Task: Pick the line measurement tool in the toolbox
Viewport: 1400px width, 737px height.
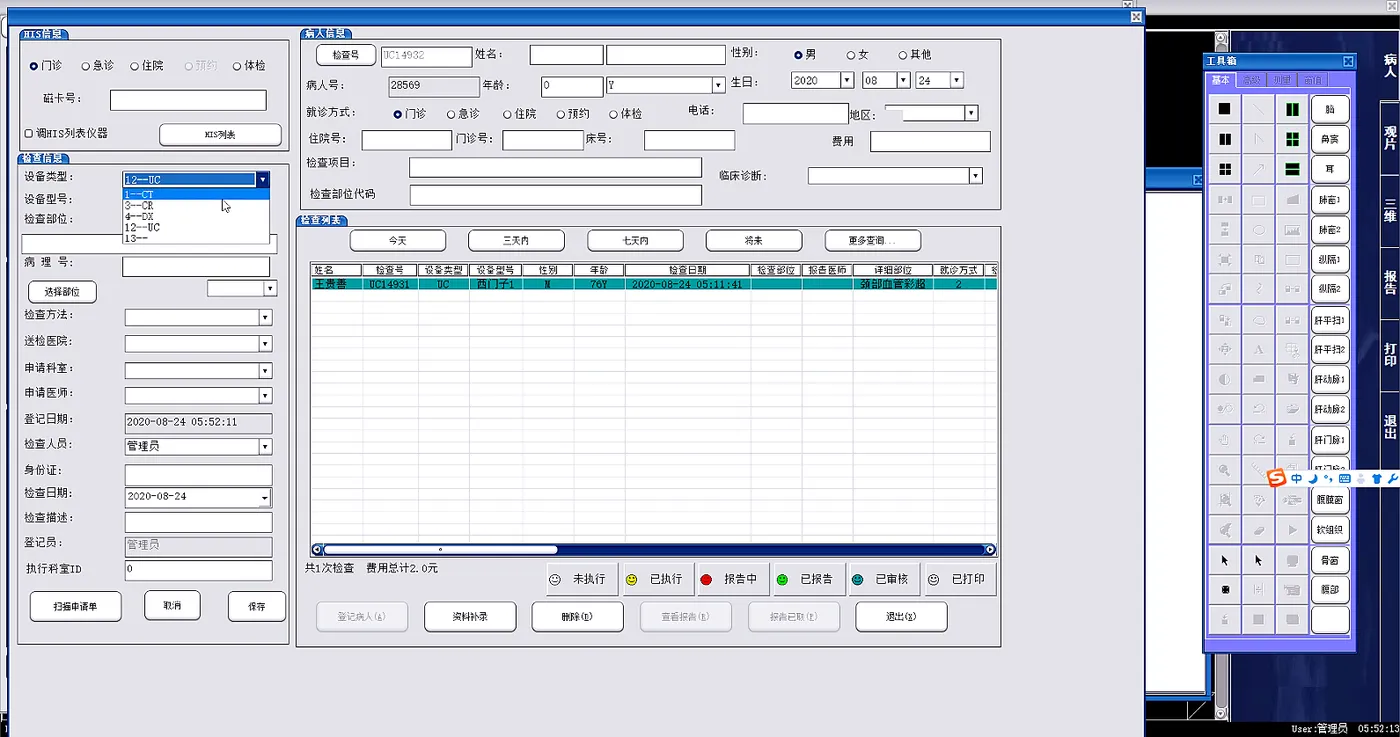Action: [x=1259, y=109]
